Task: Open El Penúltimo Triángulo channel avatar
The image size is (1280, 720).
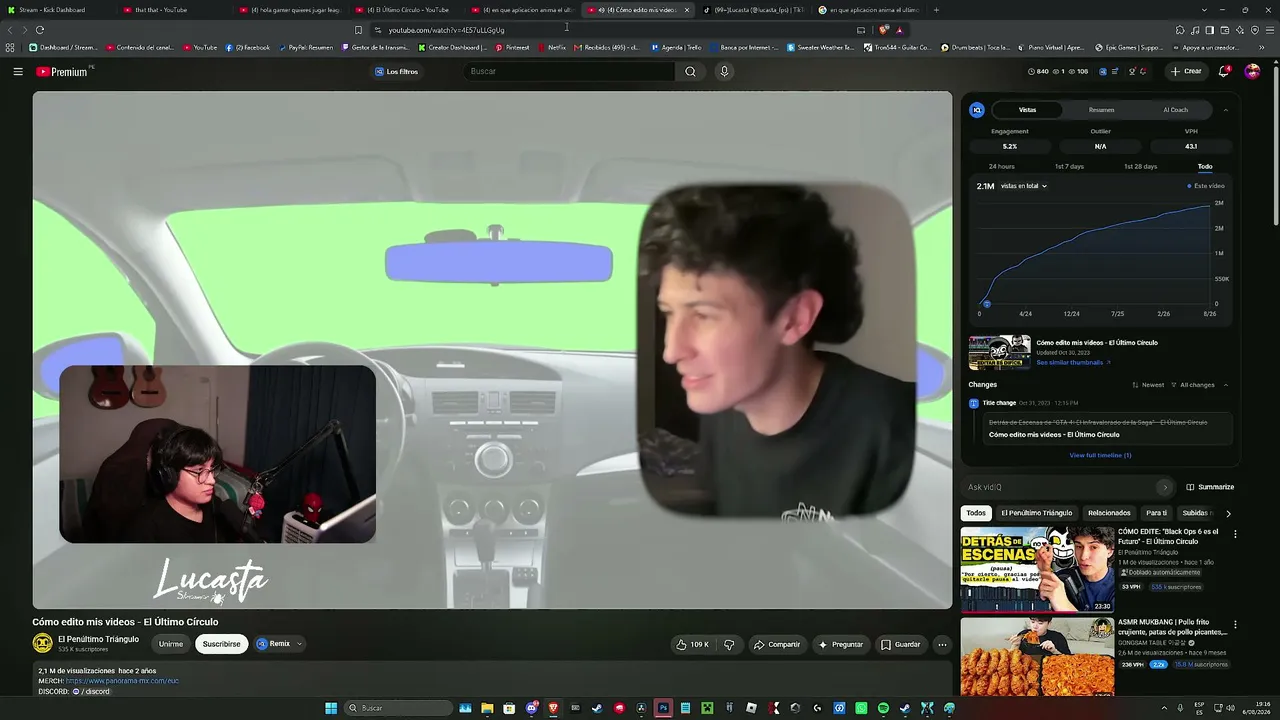Action: (x=42, y=643)
